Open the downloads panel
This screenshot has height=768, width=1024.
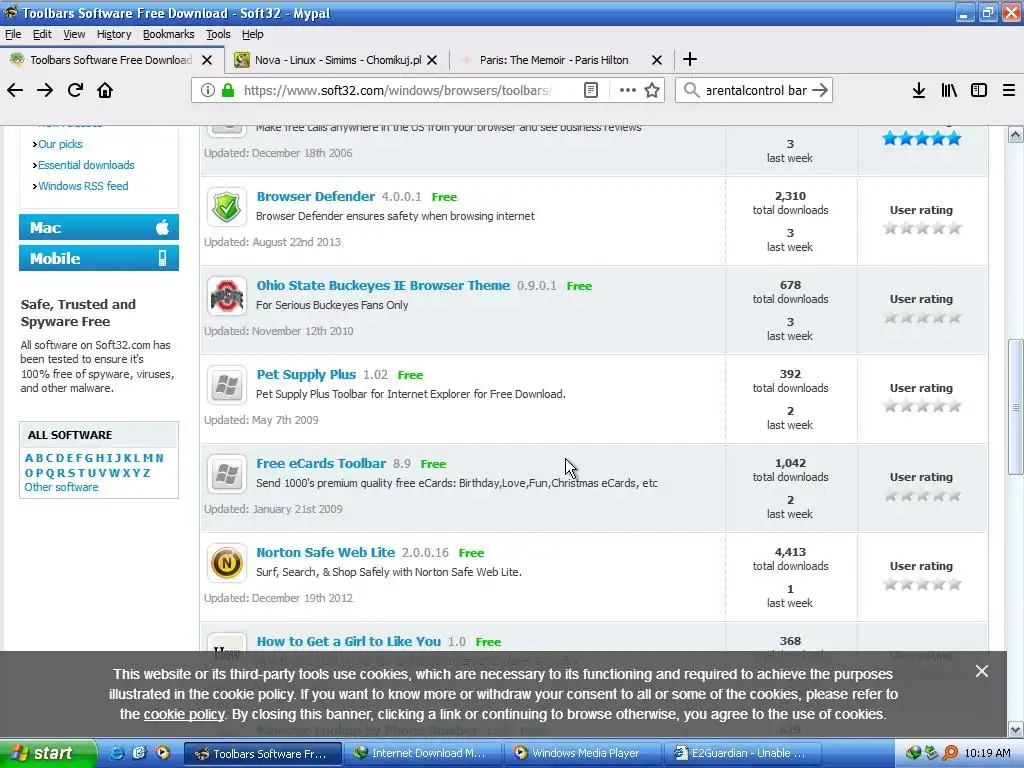pos(919,90)
